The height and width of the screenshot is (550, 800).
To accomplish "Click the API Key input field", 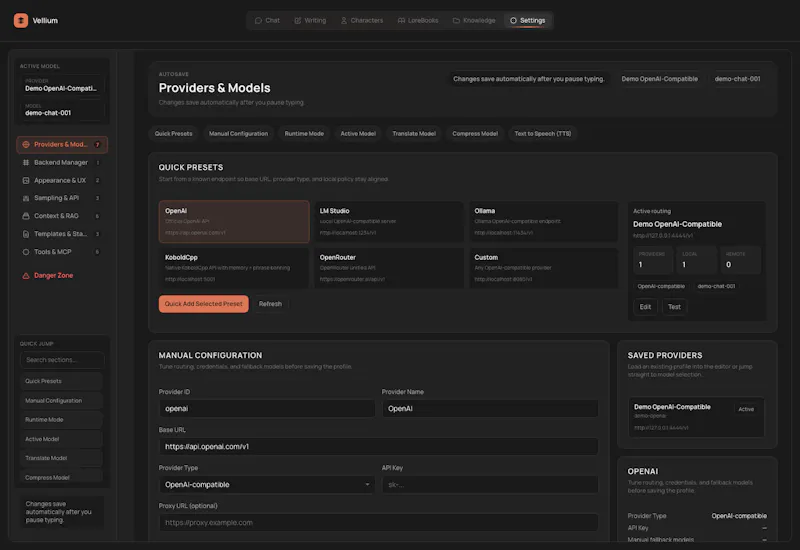I will click(x=490, y=485).
